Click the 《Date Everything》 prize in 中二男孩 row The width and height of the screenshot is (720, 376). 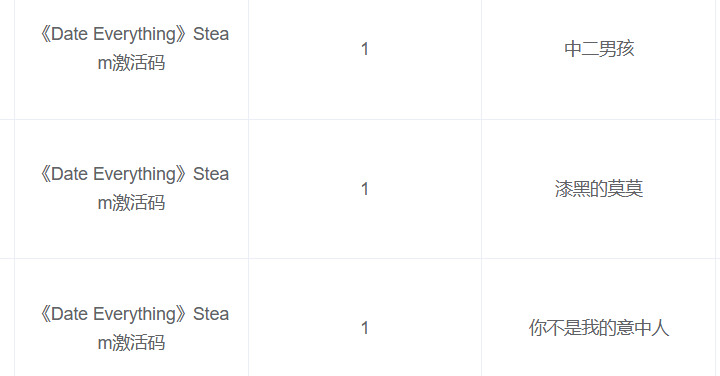click(x=132, y=48)
